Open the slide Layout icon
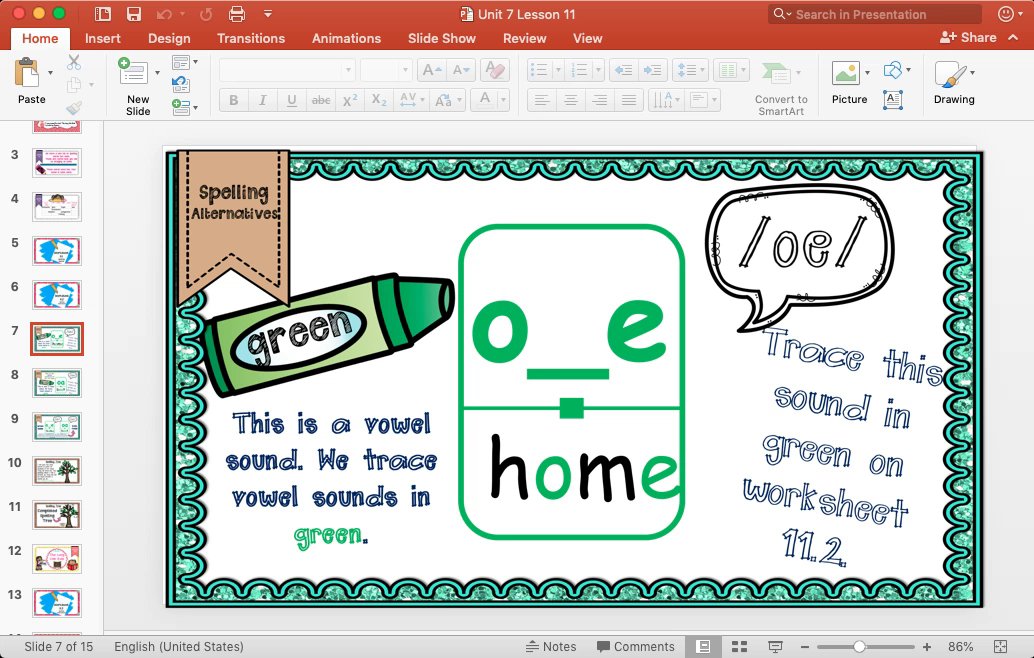The height and width of the screenshot is (658, 1034). pyautogui.click(x=181, y=63)
